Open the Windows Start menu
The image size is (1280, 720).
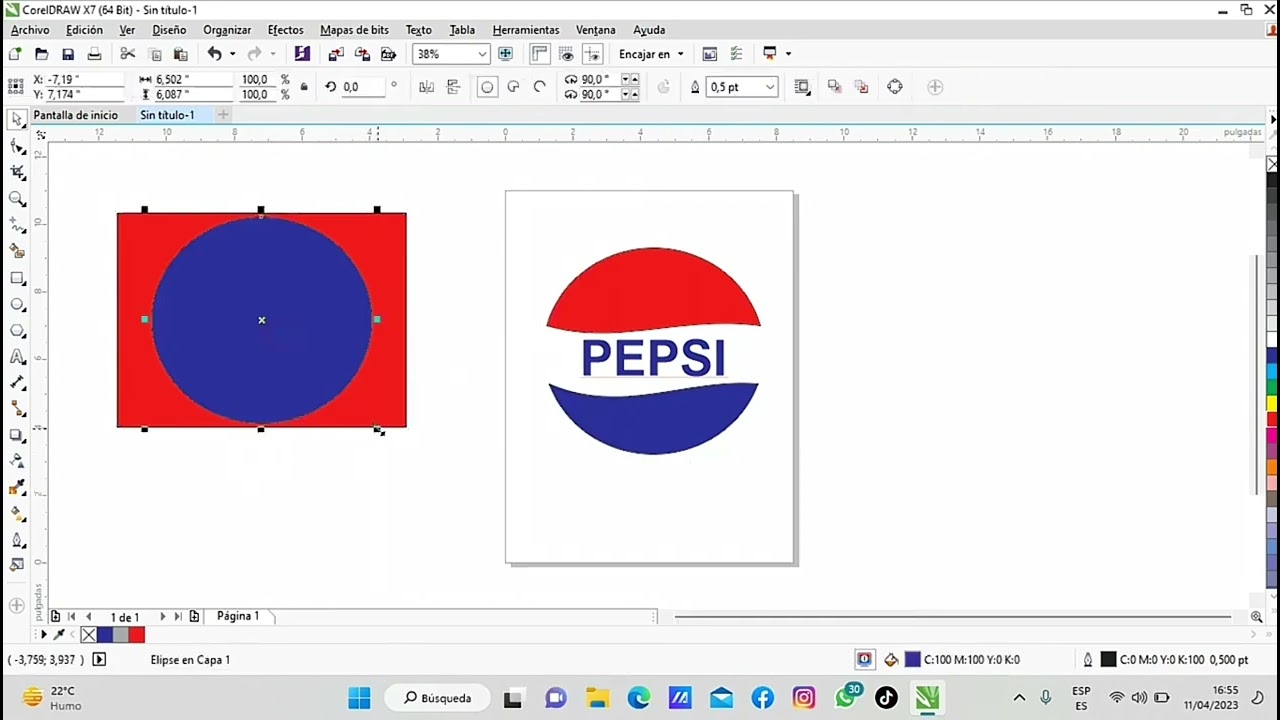(x=359, y=698)
